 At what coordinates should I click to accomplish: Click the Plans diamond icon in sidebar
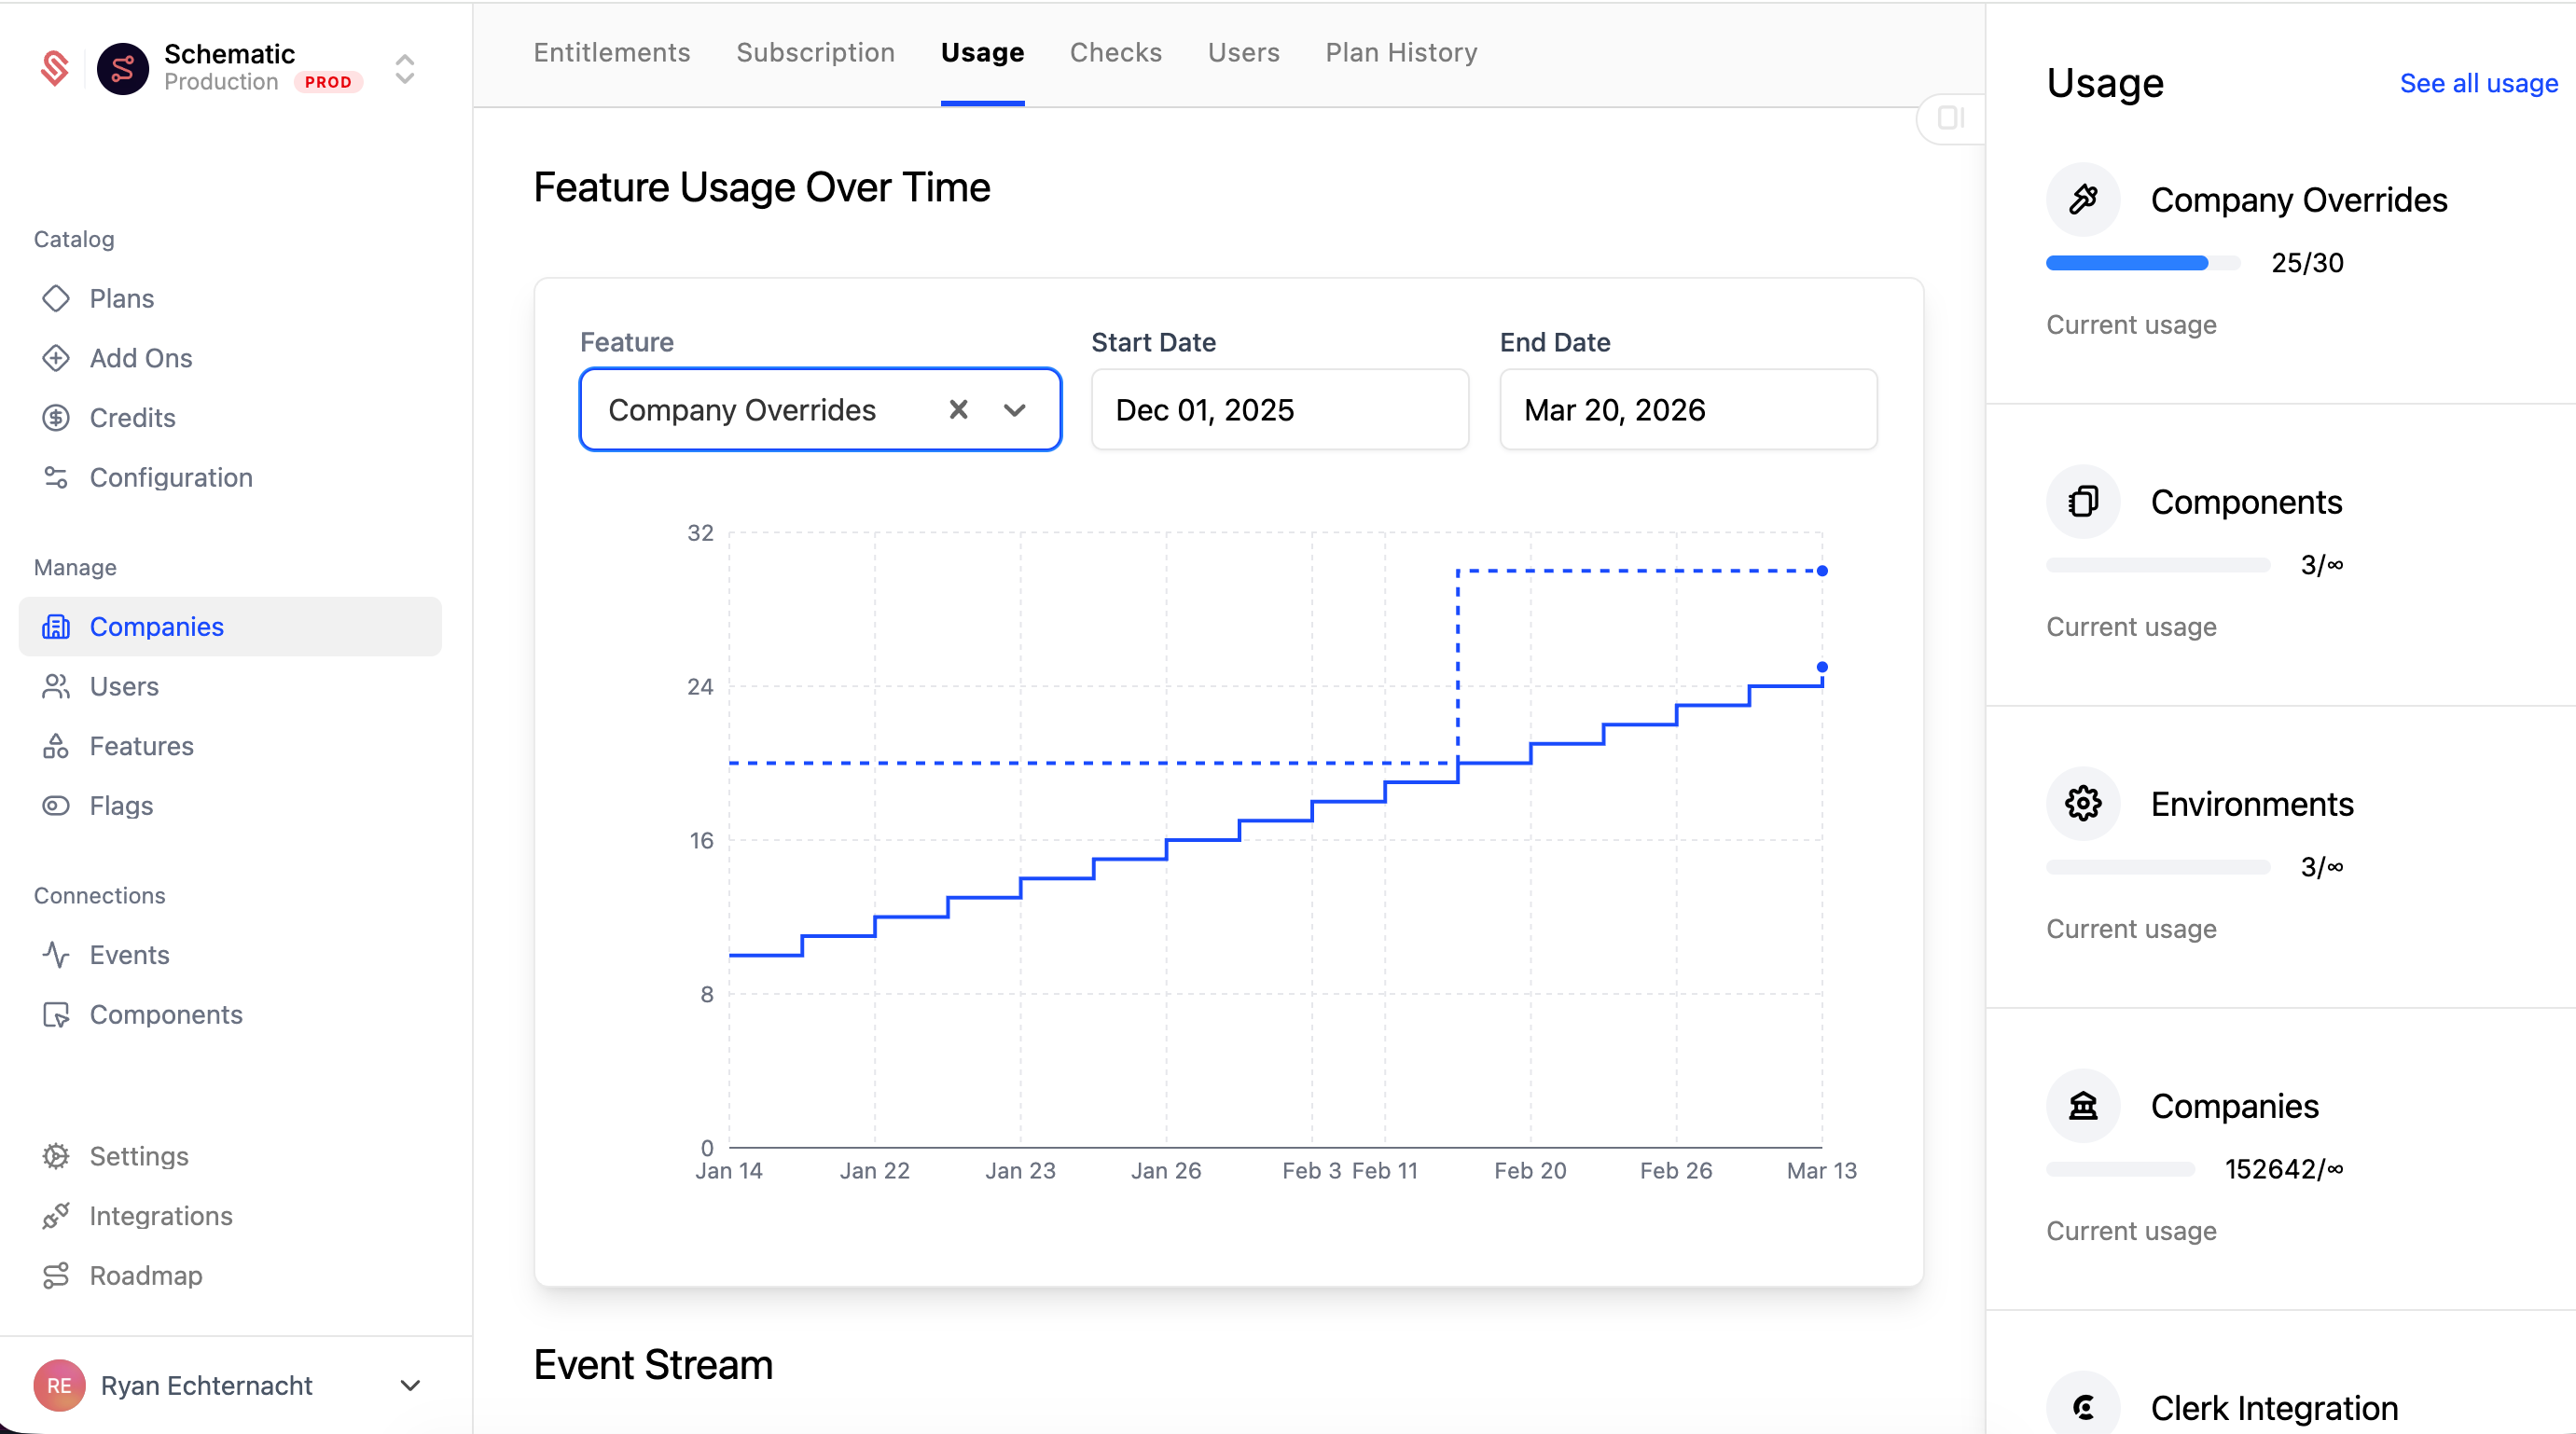click(x=56, y=298)
